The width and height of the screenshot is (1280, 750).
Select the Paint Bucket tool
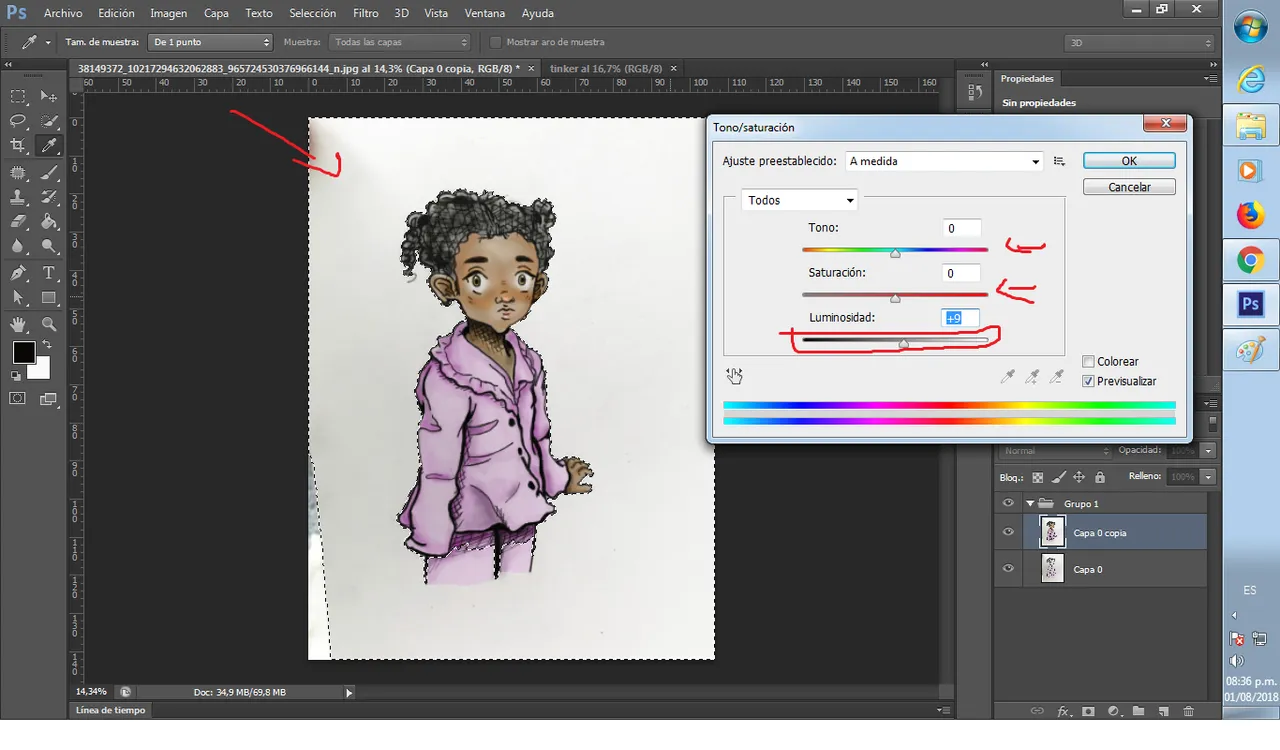pos(48,222)
